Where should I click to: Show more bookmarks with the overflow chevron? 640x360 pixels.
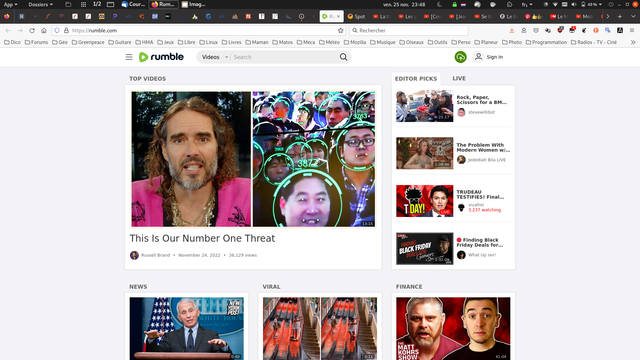click(633, 42)
